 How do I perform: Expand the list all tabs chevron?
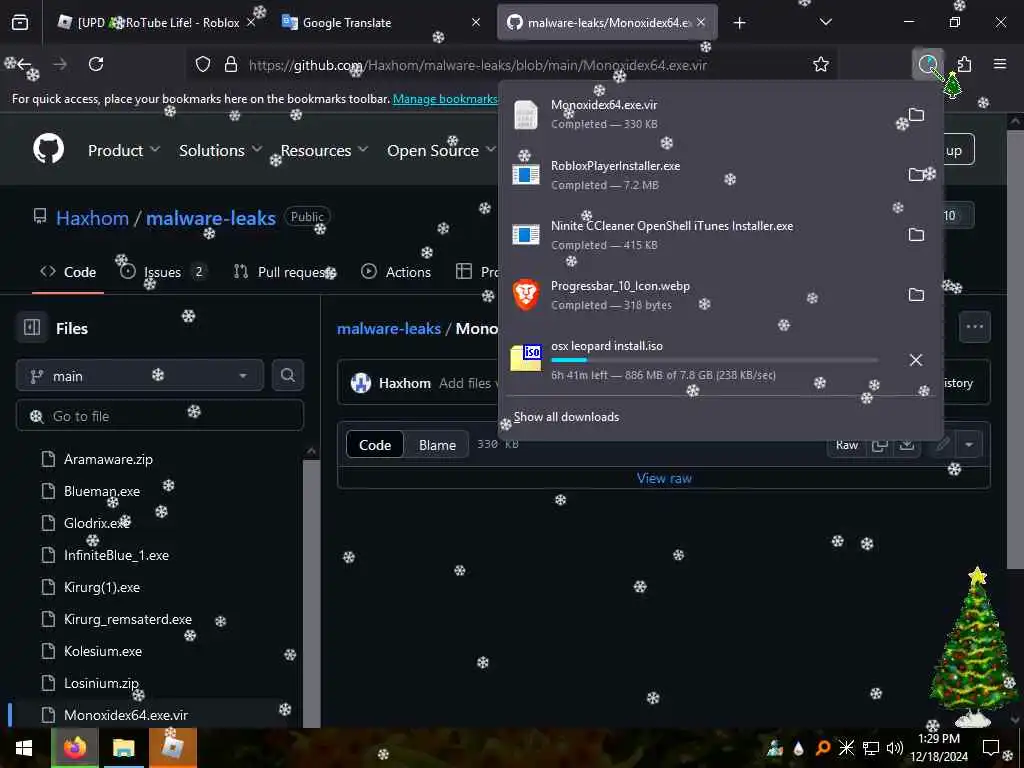(825, 22)
